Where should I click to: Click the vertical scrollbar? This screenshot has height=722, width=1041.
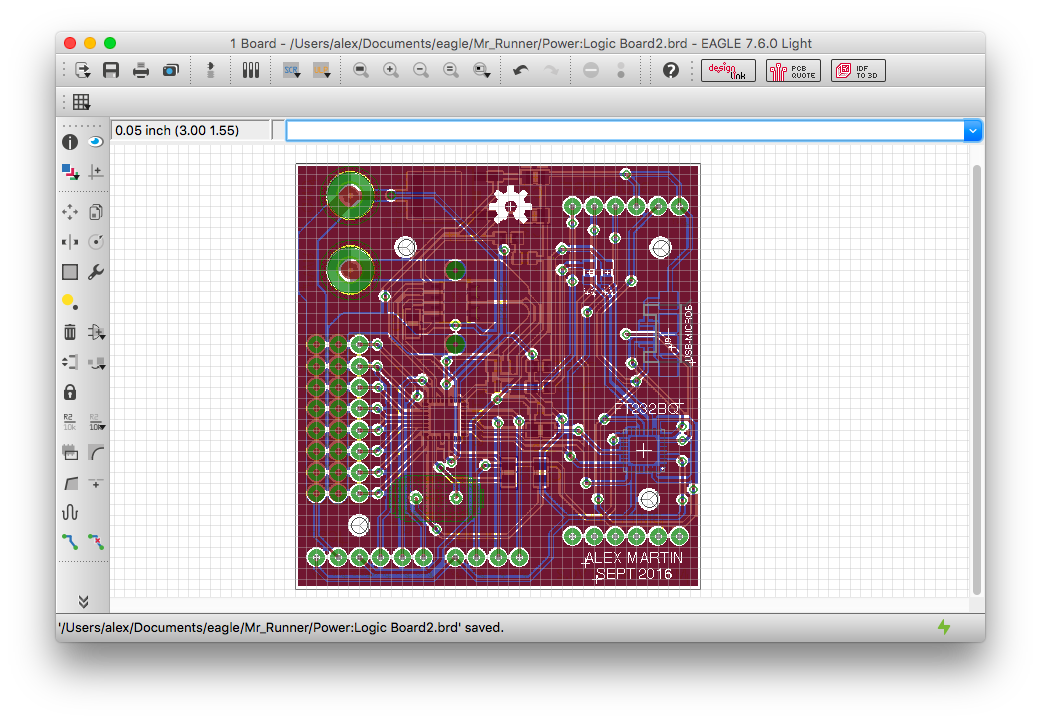pyautogui.click(x=976, y=380)
